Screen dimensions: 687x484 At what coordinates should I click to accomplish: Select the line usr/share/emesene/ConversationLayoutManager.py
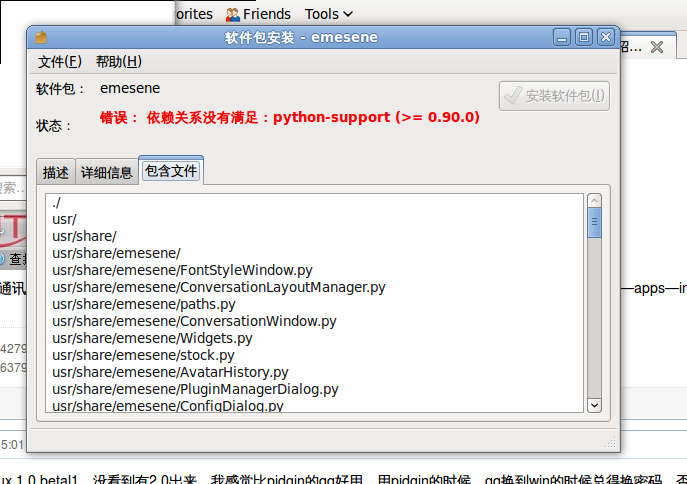219,287
